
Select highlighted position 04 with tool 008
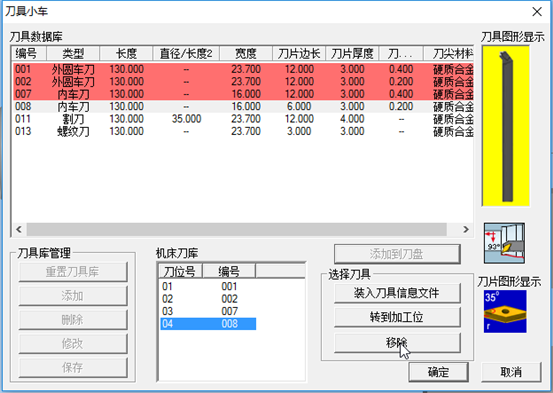point(208,324)
